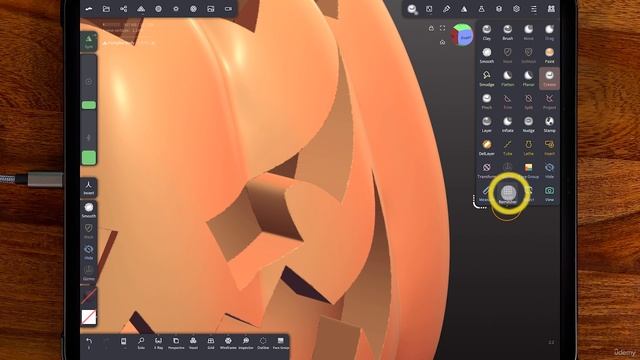Undo the last action

pyautogui.click(x=89, y=343)
